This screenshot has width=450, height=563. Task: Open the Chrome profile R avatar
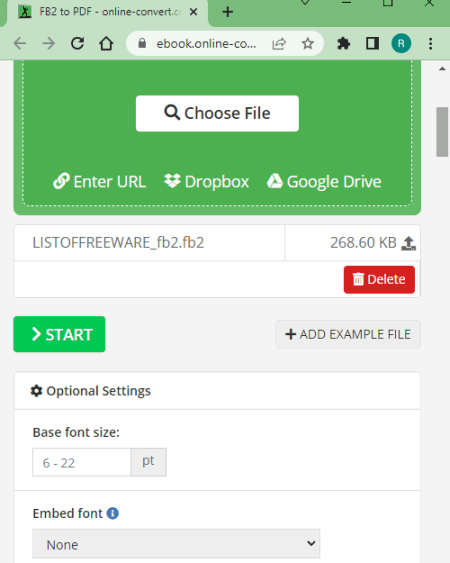pos(401,44)
